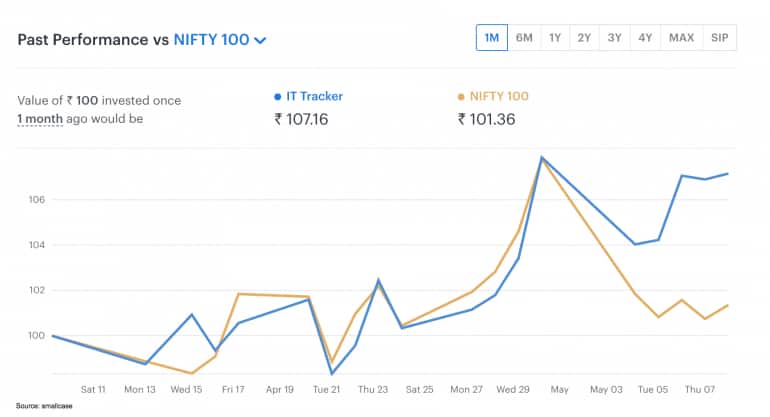Open the NIFTY 100 benchmark dropdown
Viewport: 770px width, 417px height.
coord(220,40)
